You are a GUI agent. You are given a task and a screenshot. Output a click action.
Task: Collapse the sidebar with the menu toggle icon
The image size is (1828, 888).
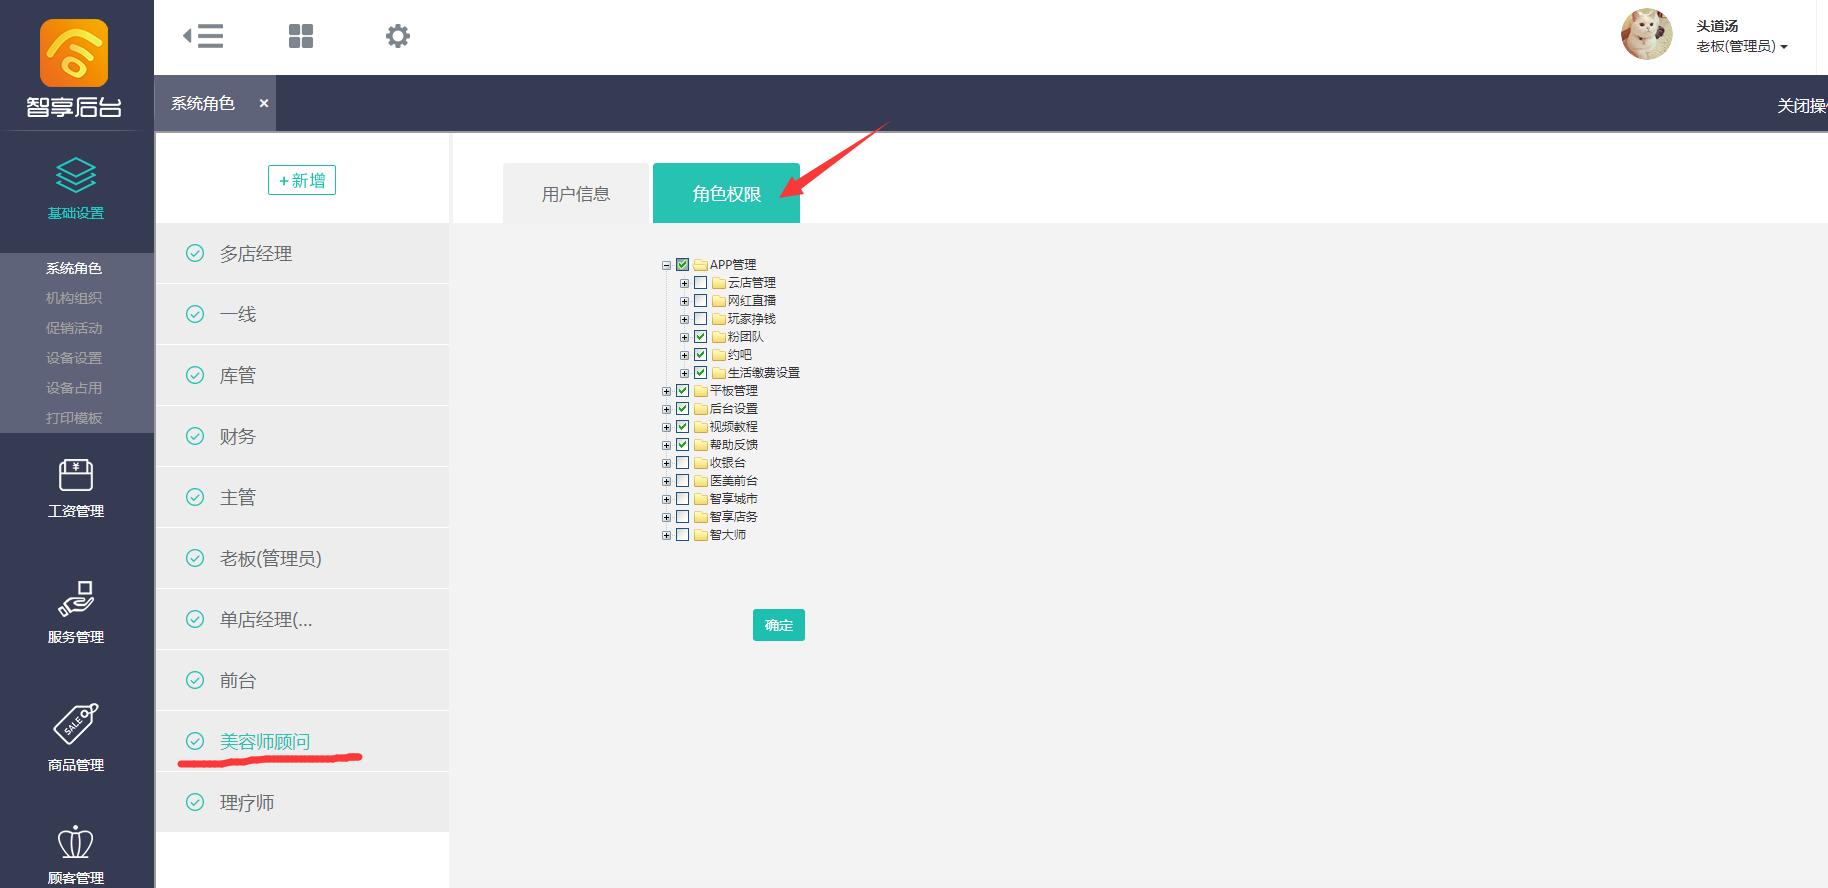tap(203, 36)
